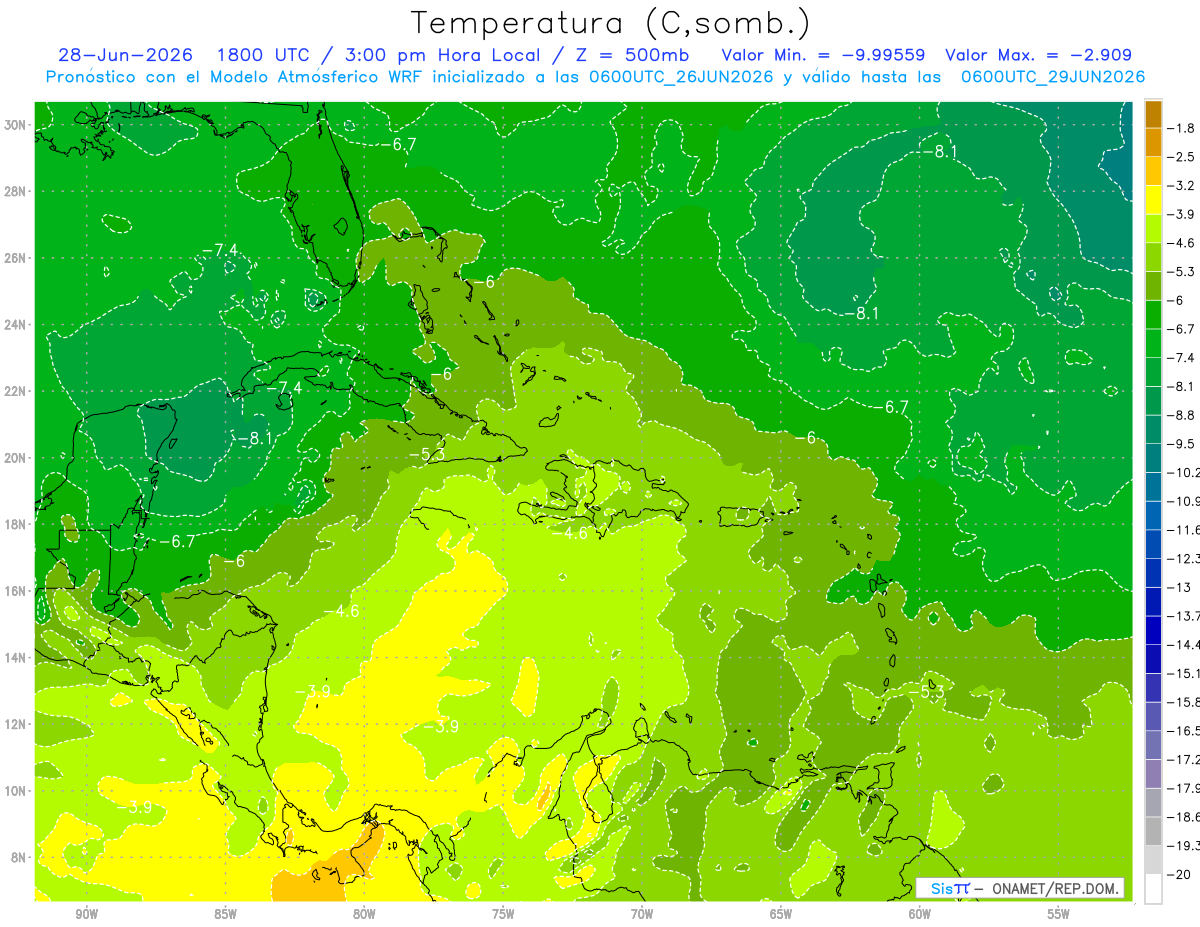Click the '10N' latitude axis label
The image size is (1200, 927).
coord(16,791)
